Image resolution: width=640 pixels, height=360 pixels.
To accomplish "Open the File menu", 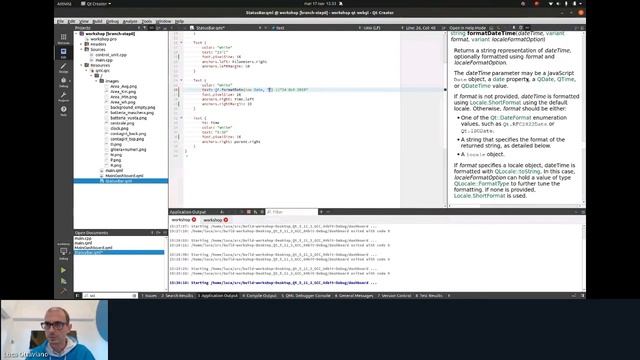I will (60, 21).
